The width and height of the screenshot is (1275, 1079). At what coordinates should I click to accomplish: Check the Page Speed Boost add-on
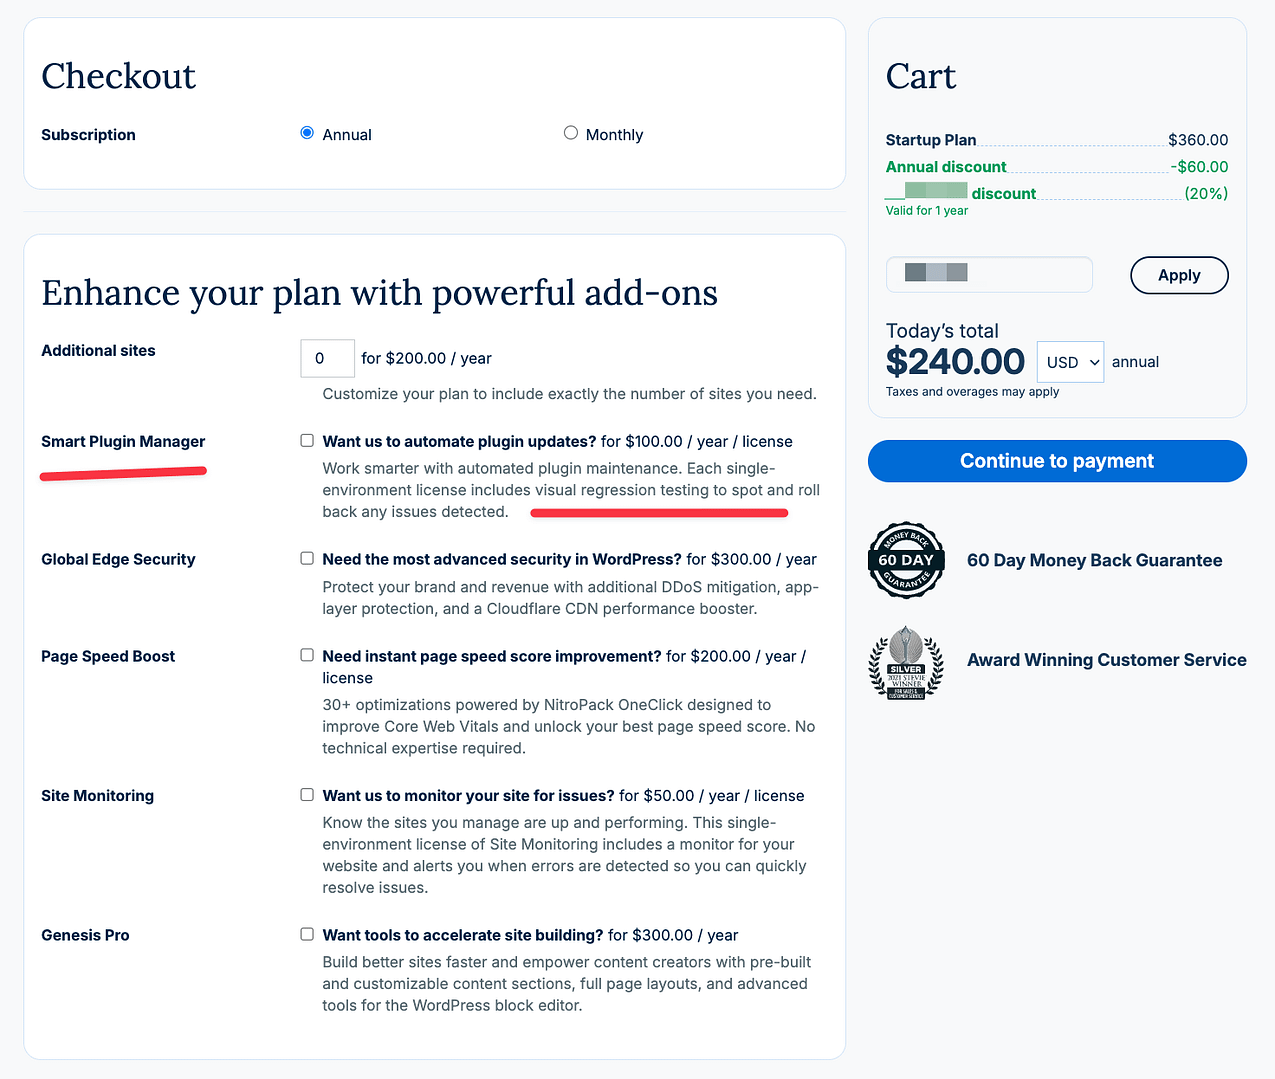pos(307,656)
